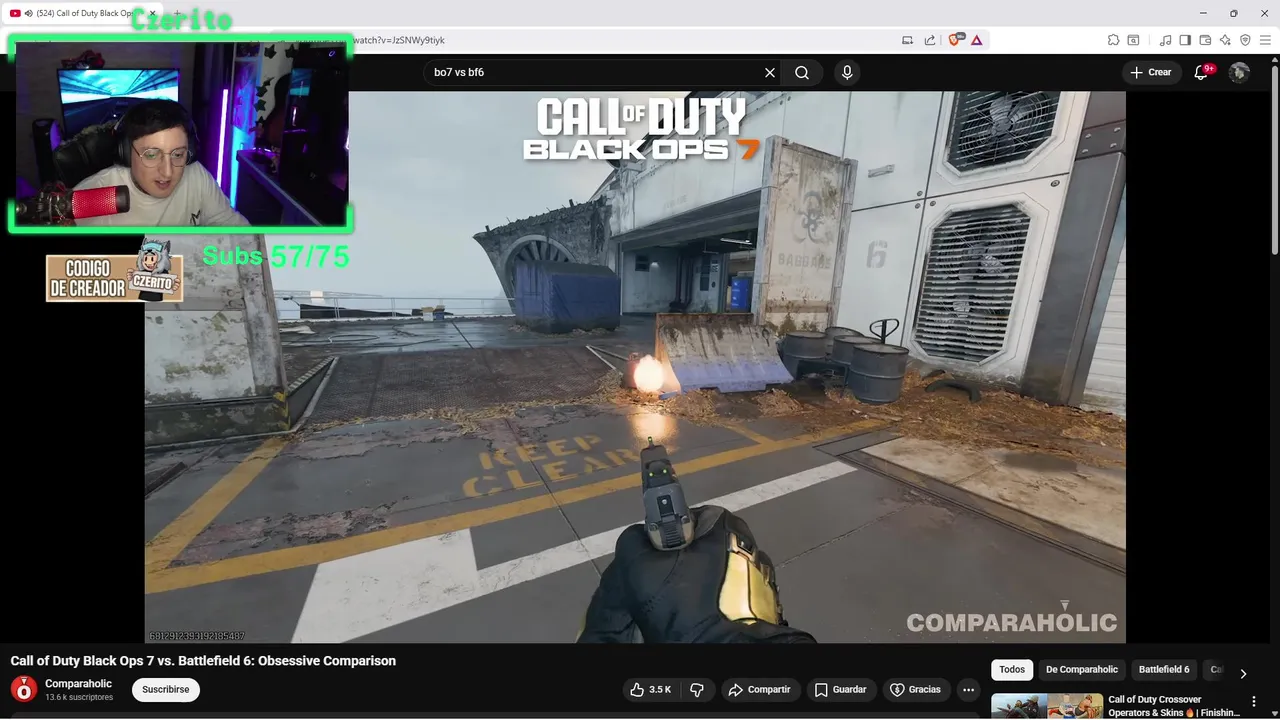This screenshot has height=720, width=1280.
Task: Start voice search with the microphone icon
Action: pos(847,72)
